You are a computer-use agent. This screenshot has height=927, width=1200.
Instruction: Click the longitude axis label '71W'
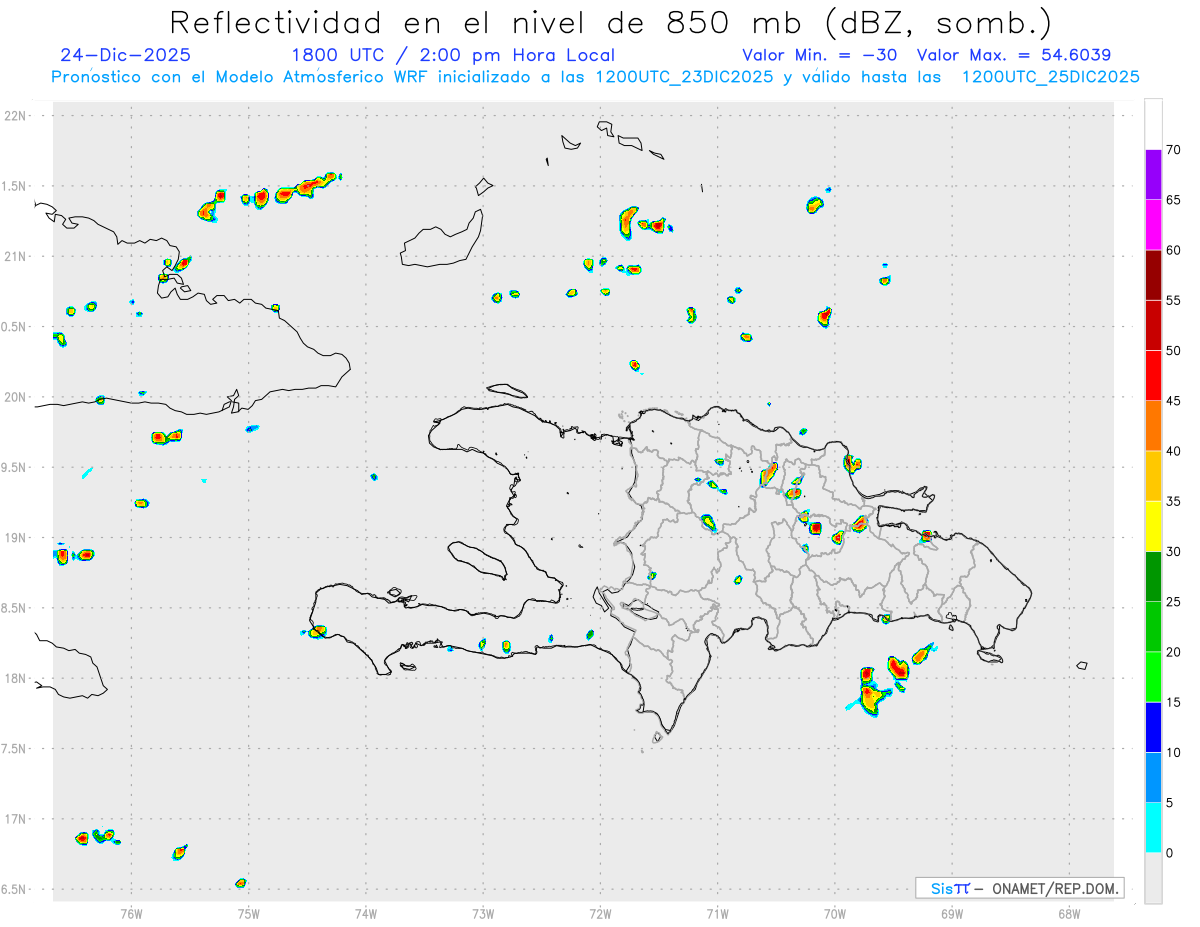tap(717, 913)
